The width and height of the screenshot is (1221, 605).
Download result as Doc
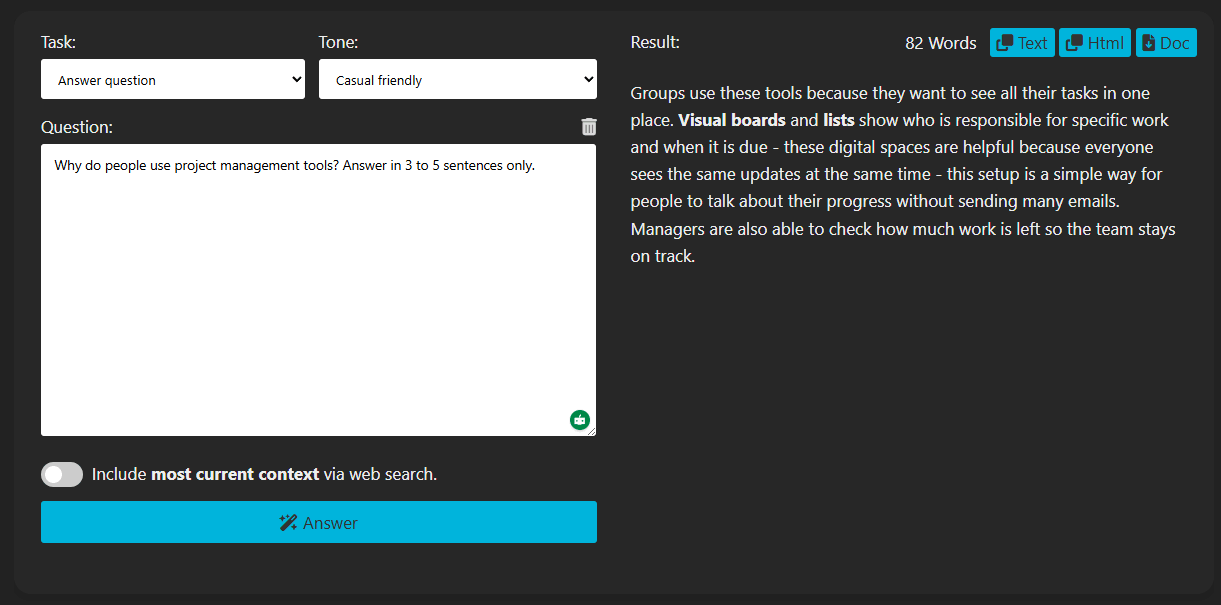click(x=1166, y=43)
